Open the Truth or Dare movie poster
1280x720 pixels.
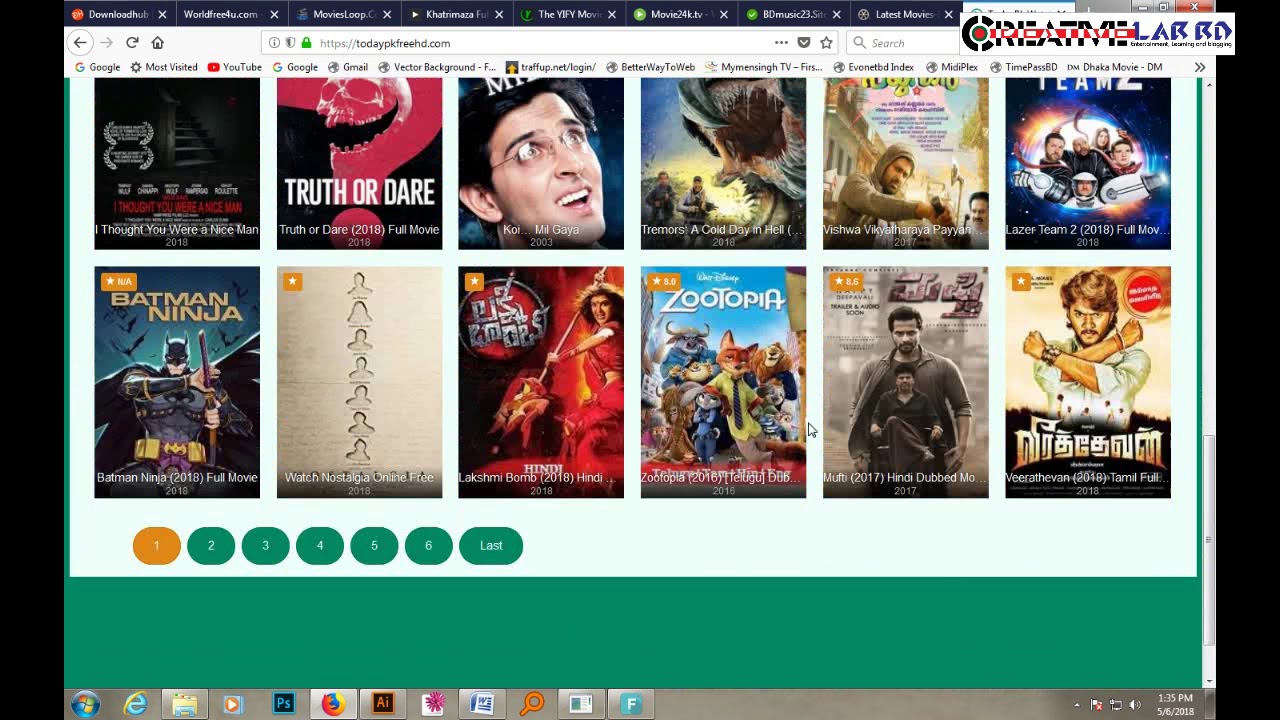tap(359, 163)
